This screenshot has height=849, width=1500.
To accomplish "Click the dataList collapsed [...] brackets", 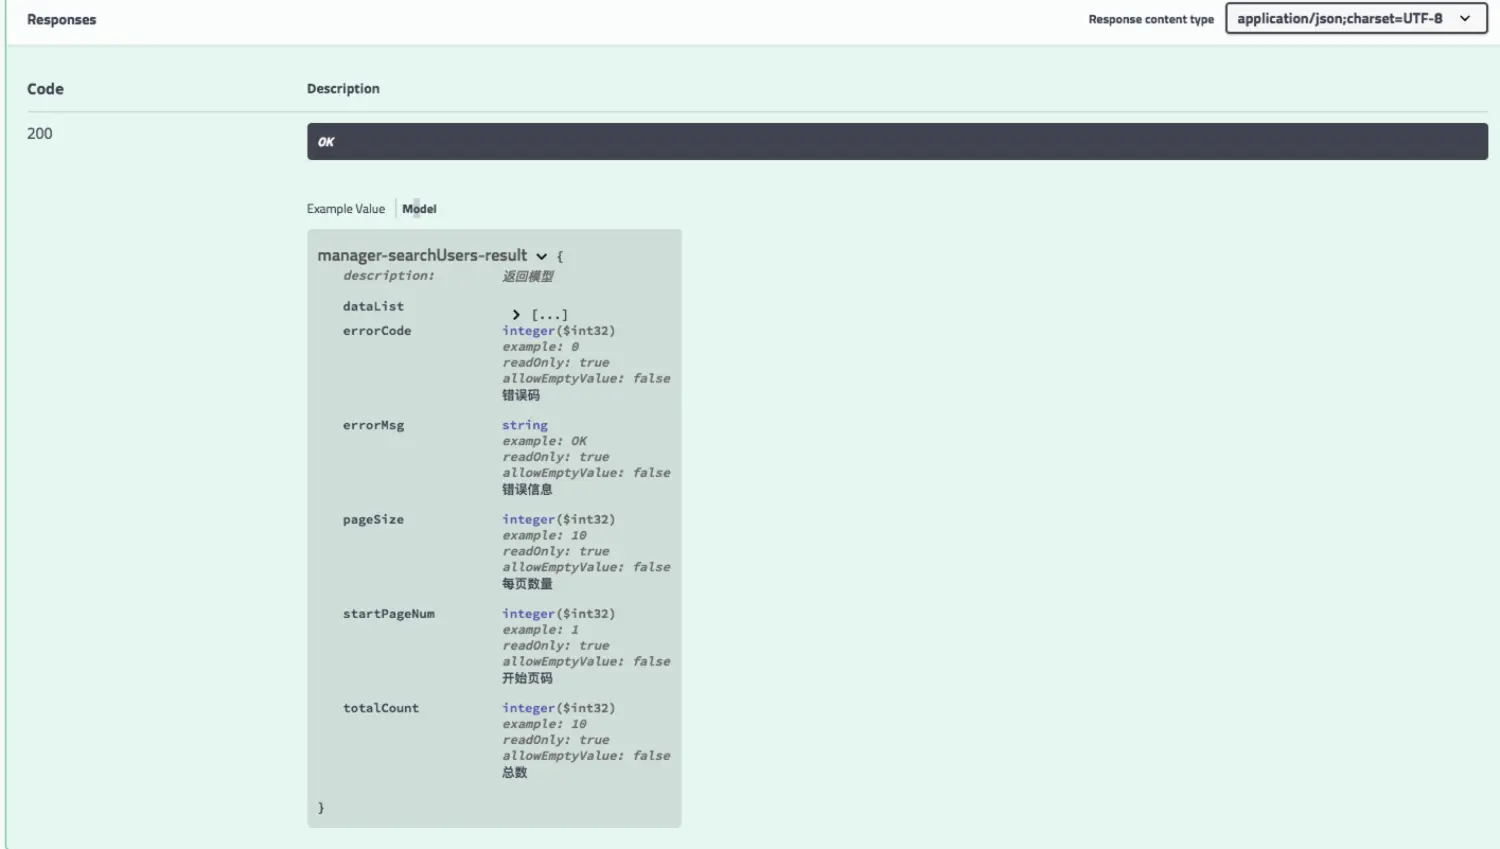I will [x=549, y=315].
